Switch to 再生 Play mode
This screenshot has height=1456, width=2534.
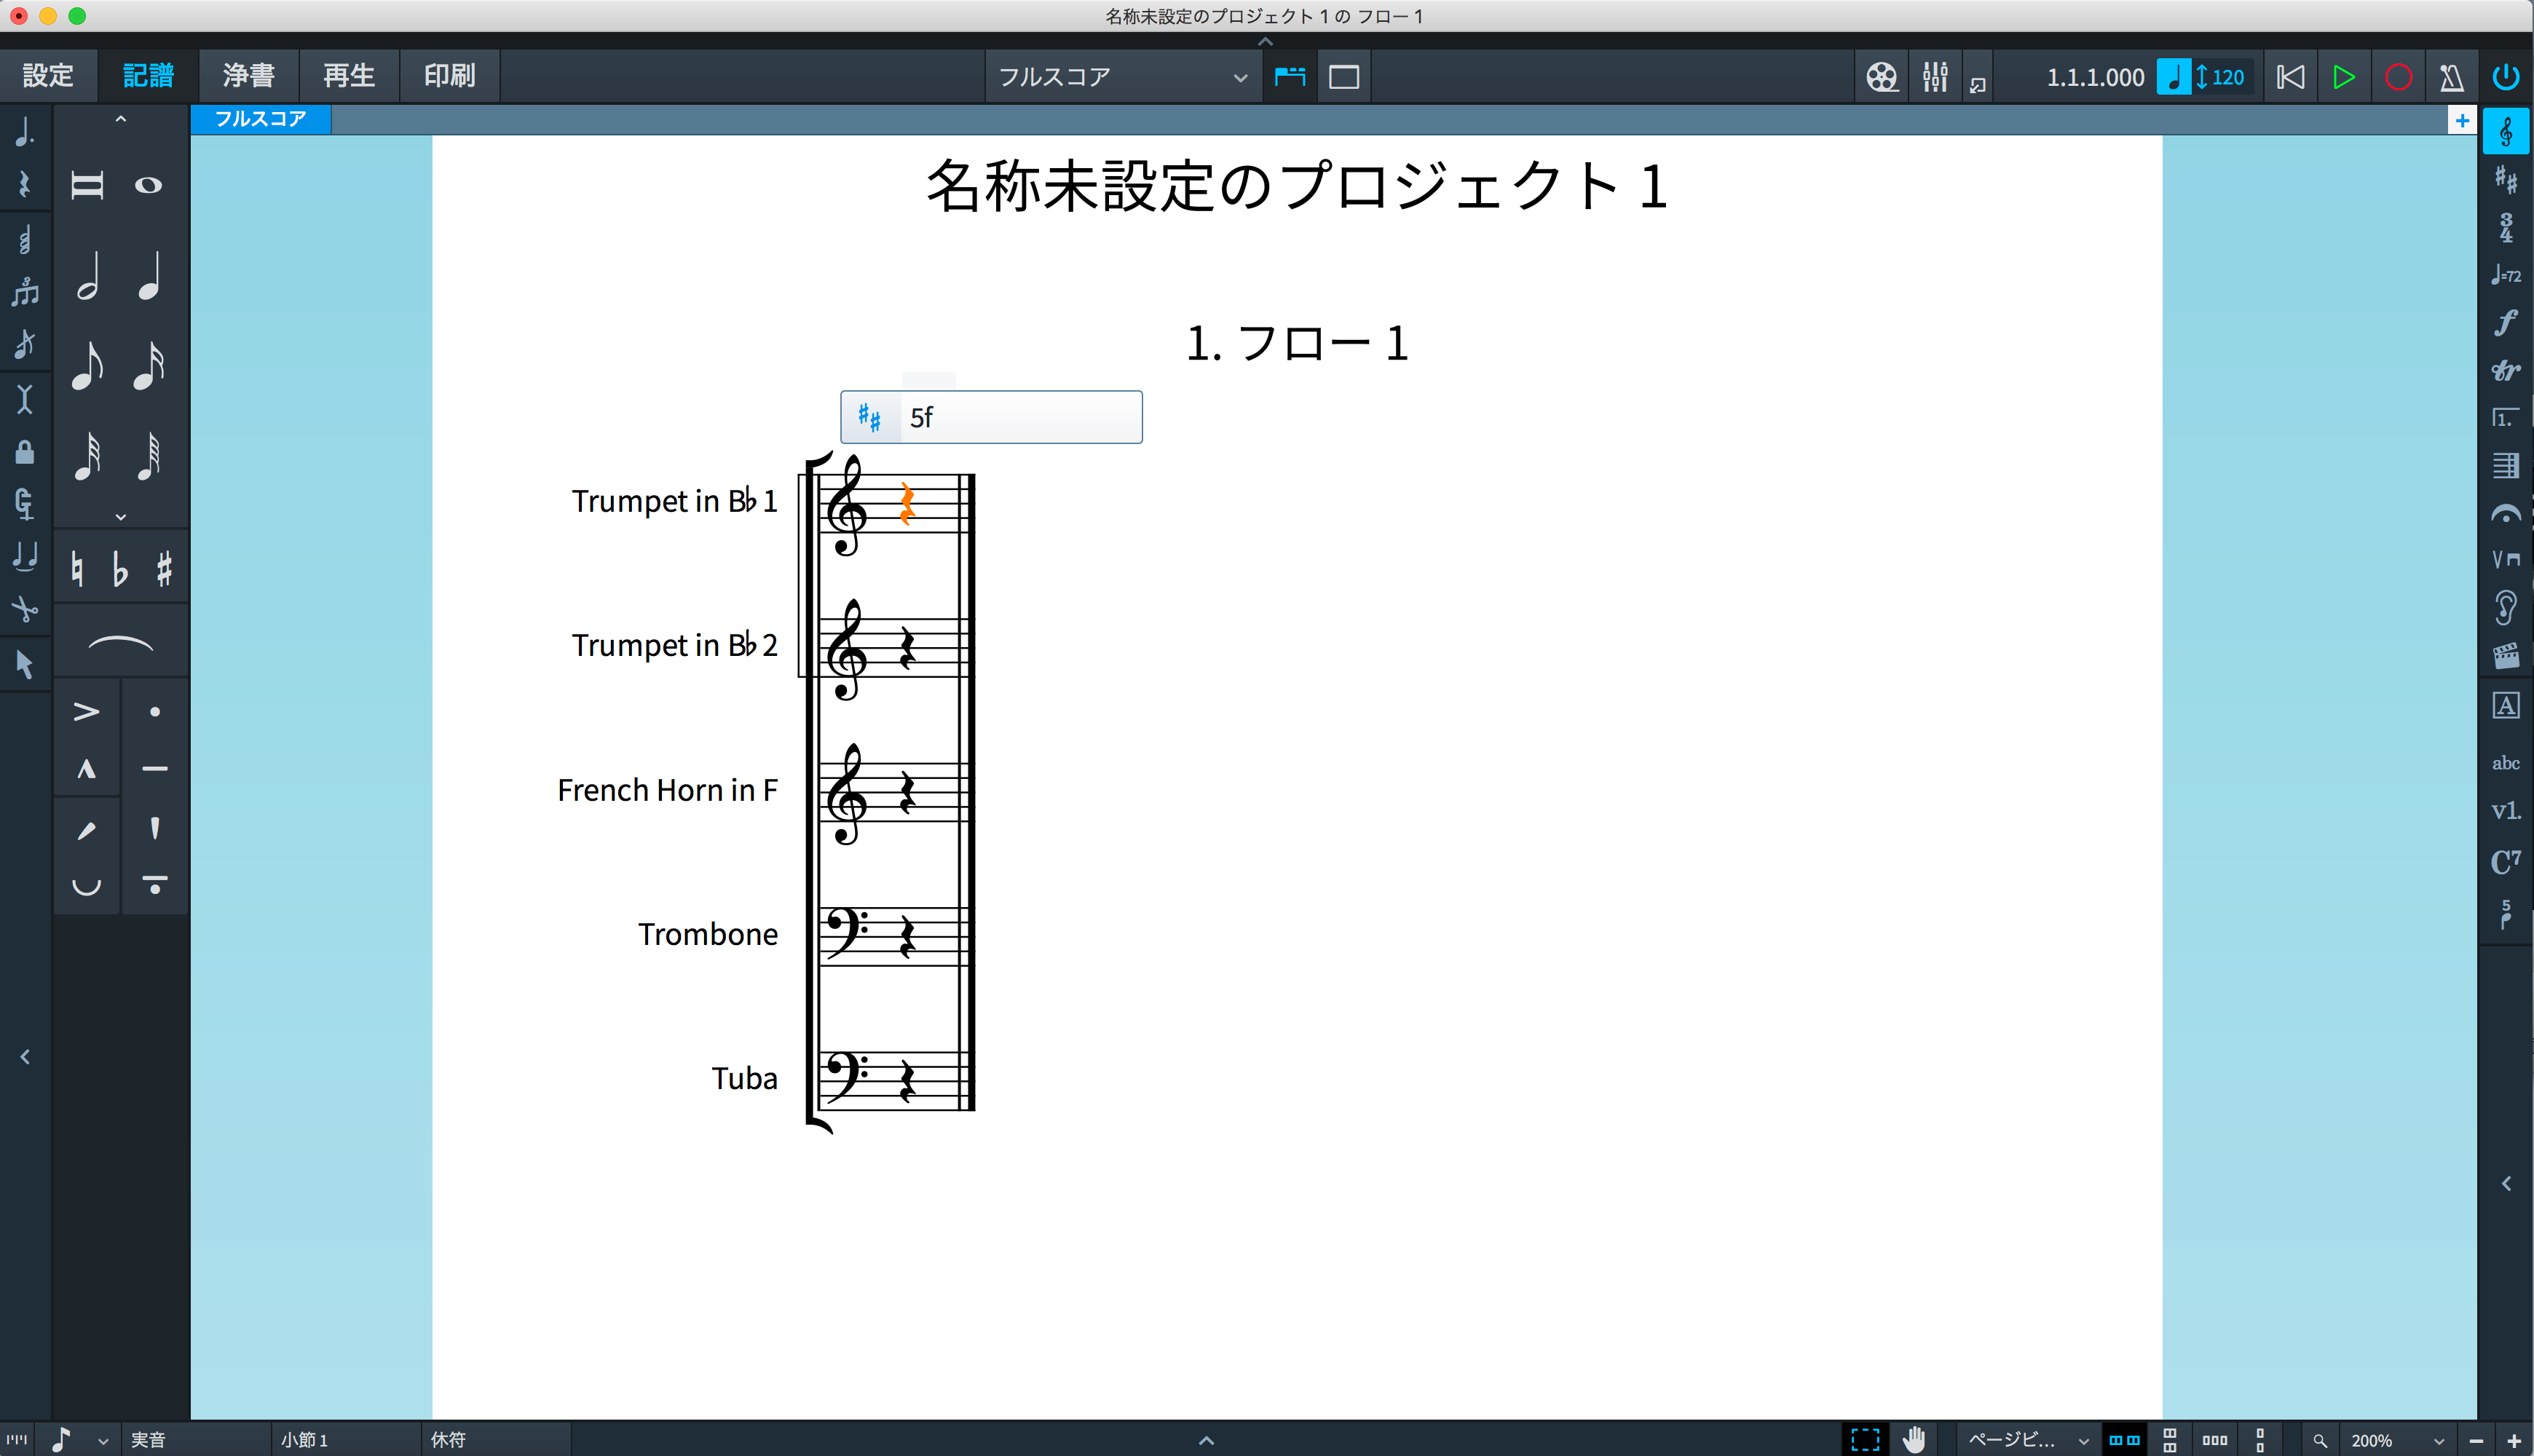(349, 76)
